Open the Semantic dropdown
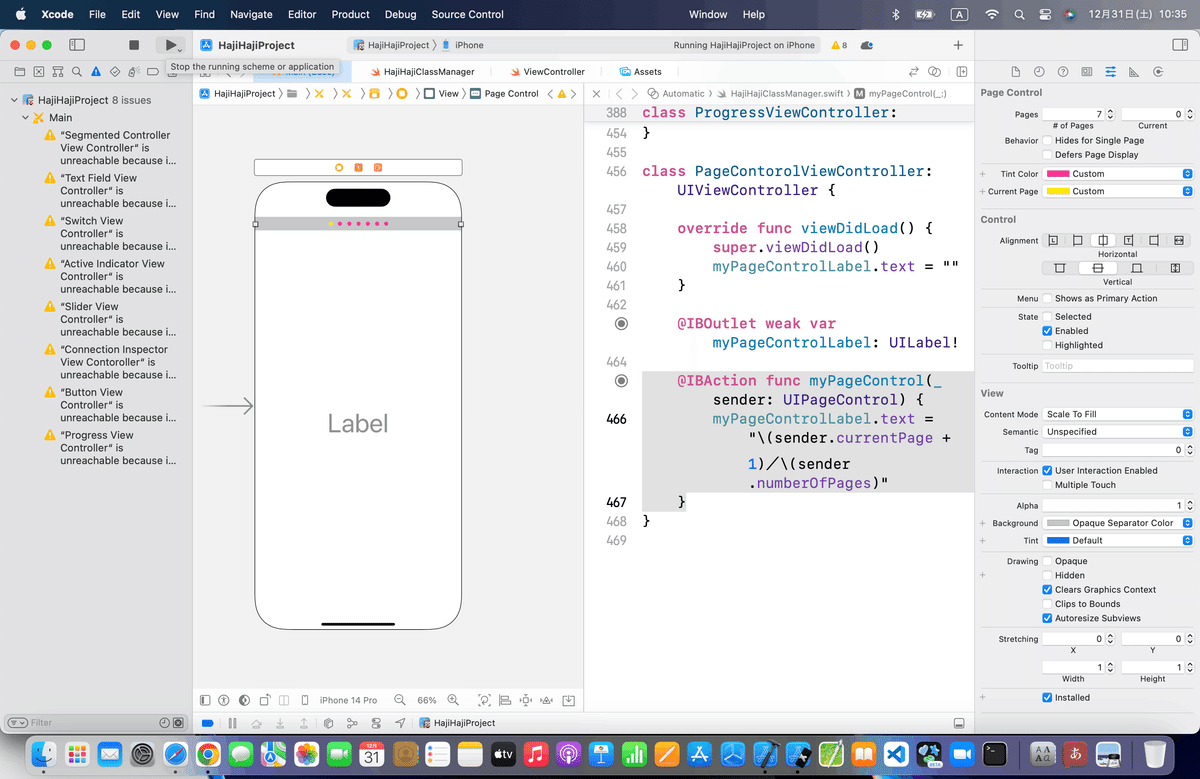 (x=1118, y=432)
